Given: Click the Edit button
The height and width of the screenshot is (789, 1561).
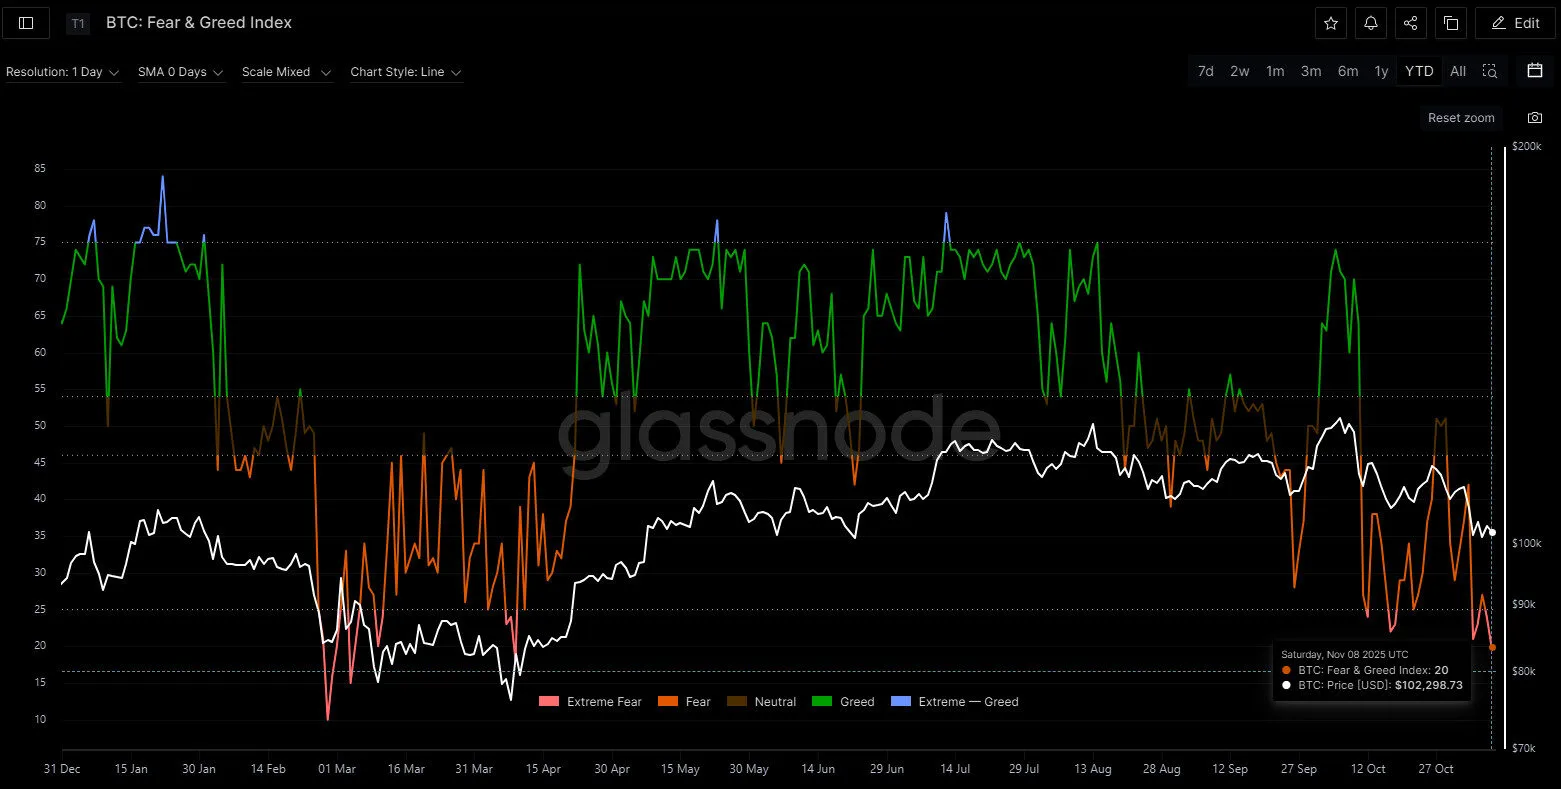Looking at the screenshot, I should coord(1515,23).
